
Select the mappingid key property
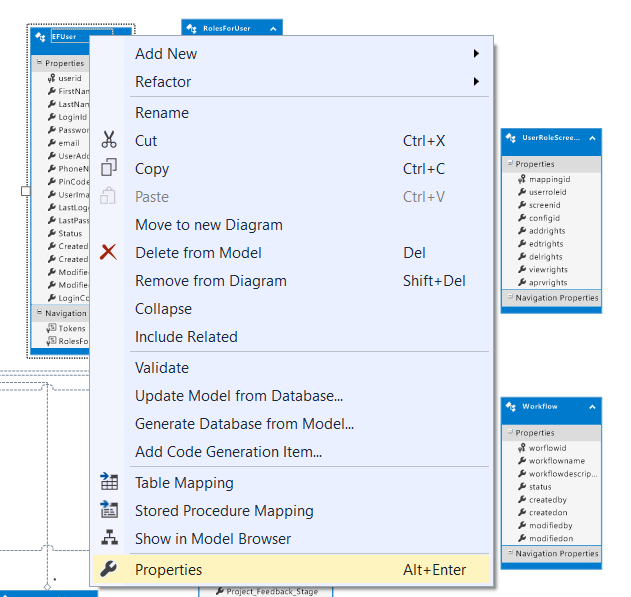coord(548,179)
